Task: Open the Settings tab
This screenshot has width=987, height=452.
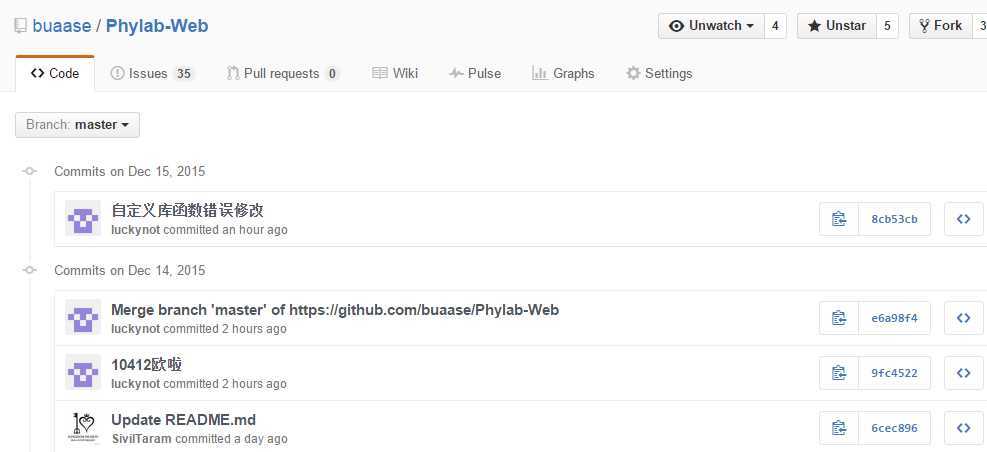Action: click(x=659, y=74)
